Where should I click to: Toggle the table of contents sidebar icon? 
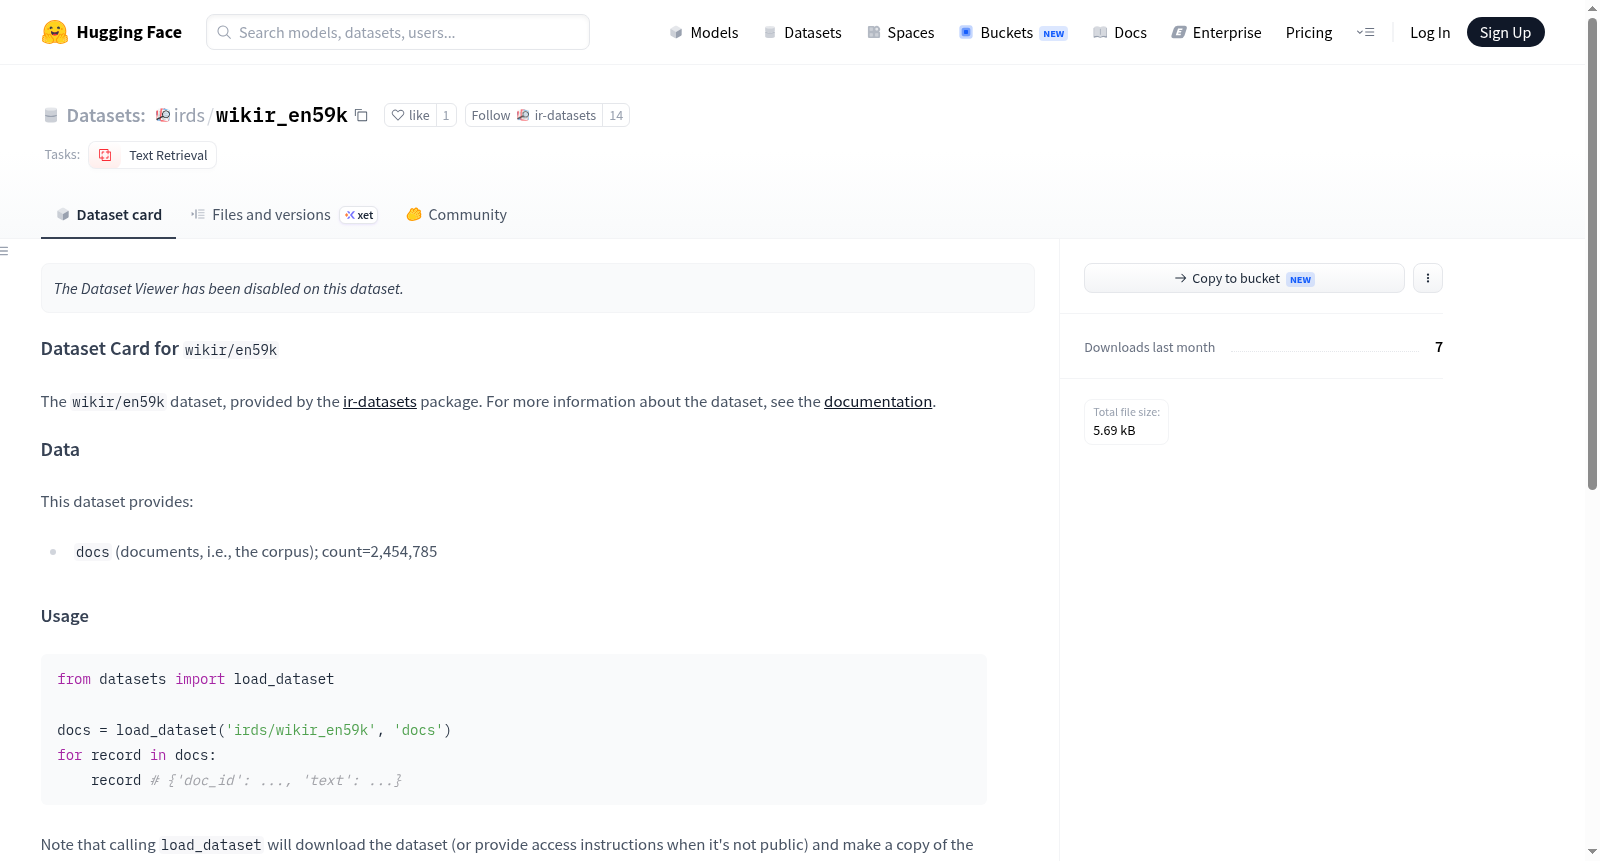(x=4, y=251)
